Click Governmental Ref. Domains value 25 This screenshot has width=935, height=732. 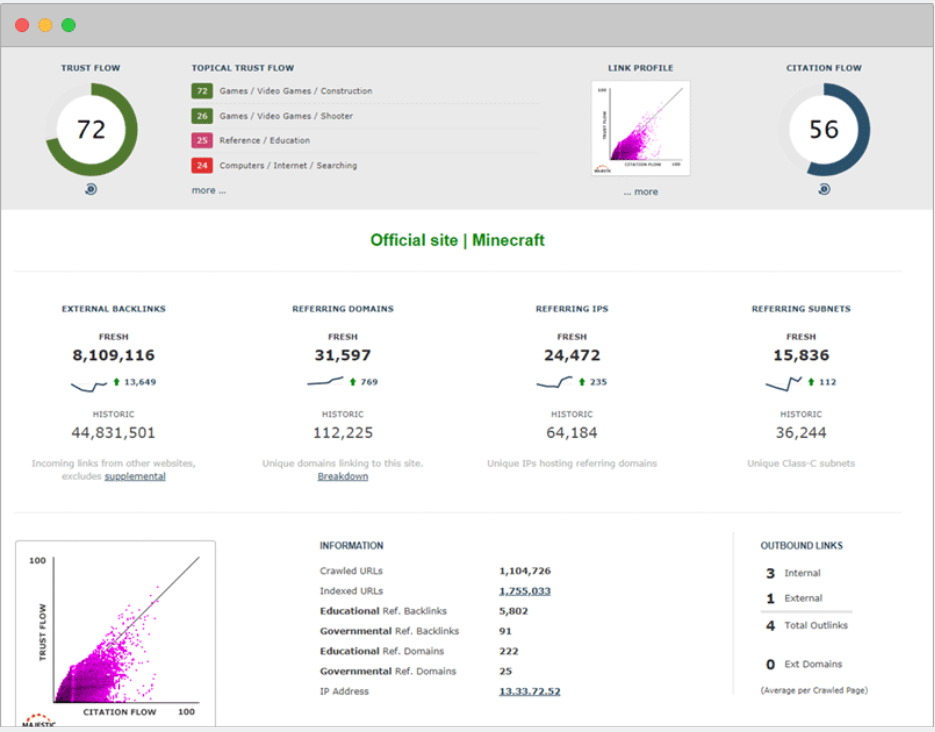tap(506, 671)
